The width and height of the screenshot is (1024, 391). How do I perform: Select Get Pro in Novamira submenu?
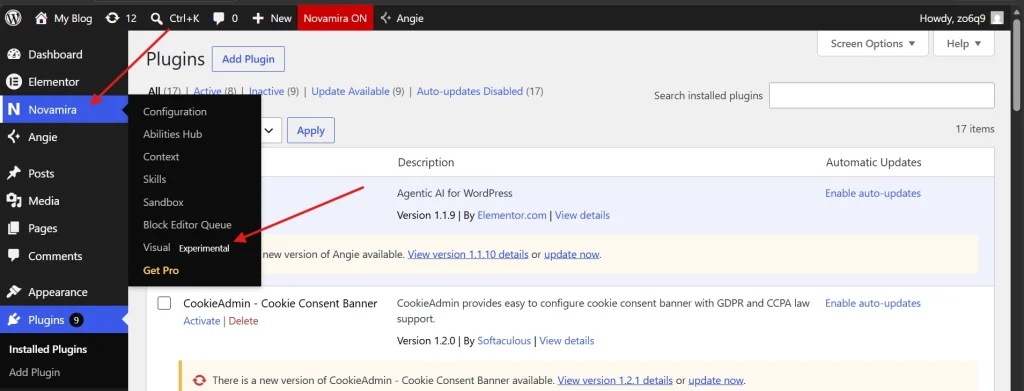(x=161, y=270)
